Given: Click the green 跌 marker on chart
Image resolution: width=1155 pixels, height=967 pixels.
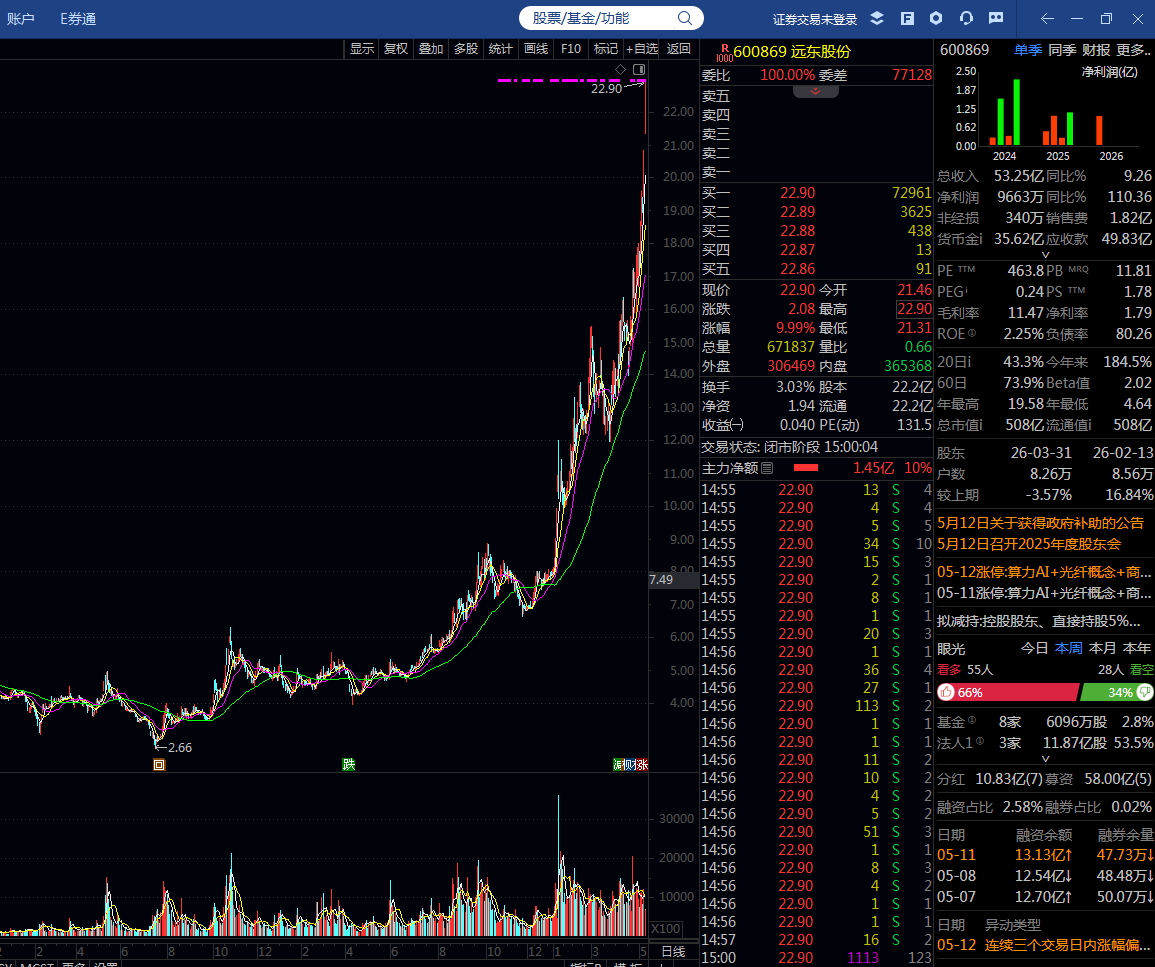Looking at the screenshot, I should click(x=349, y=764).
